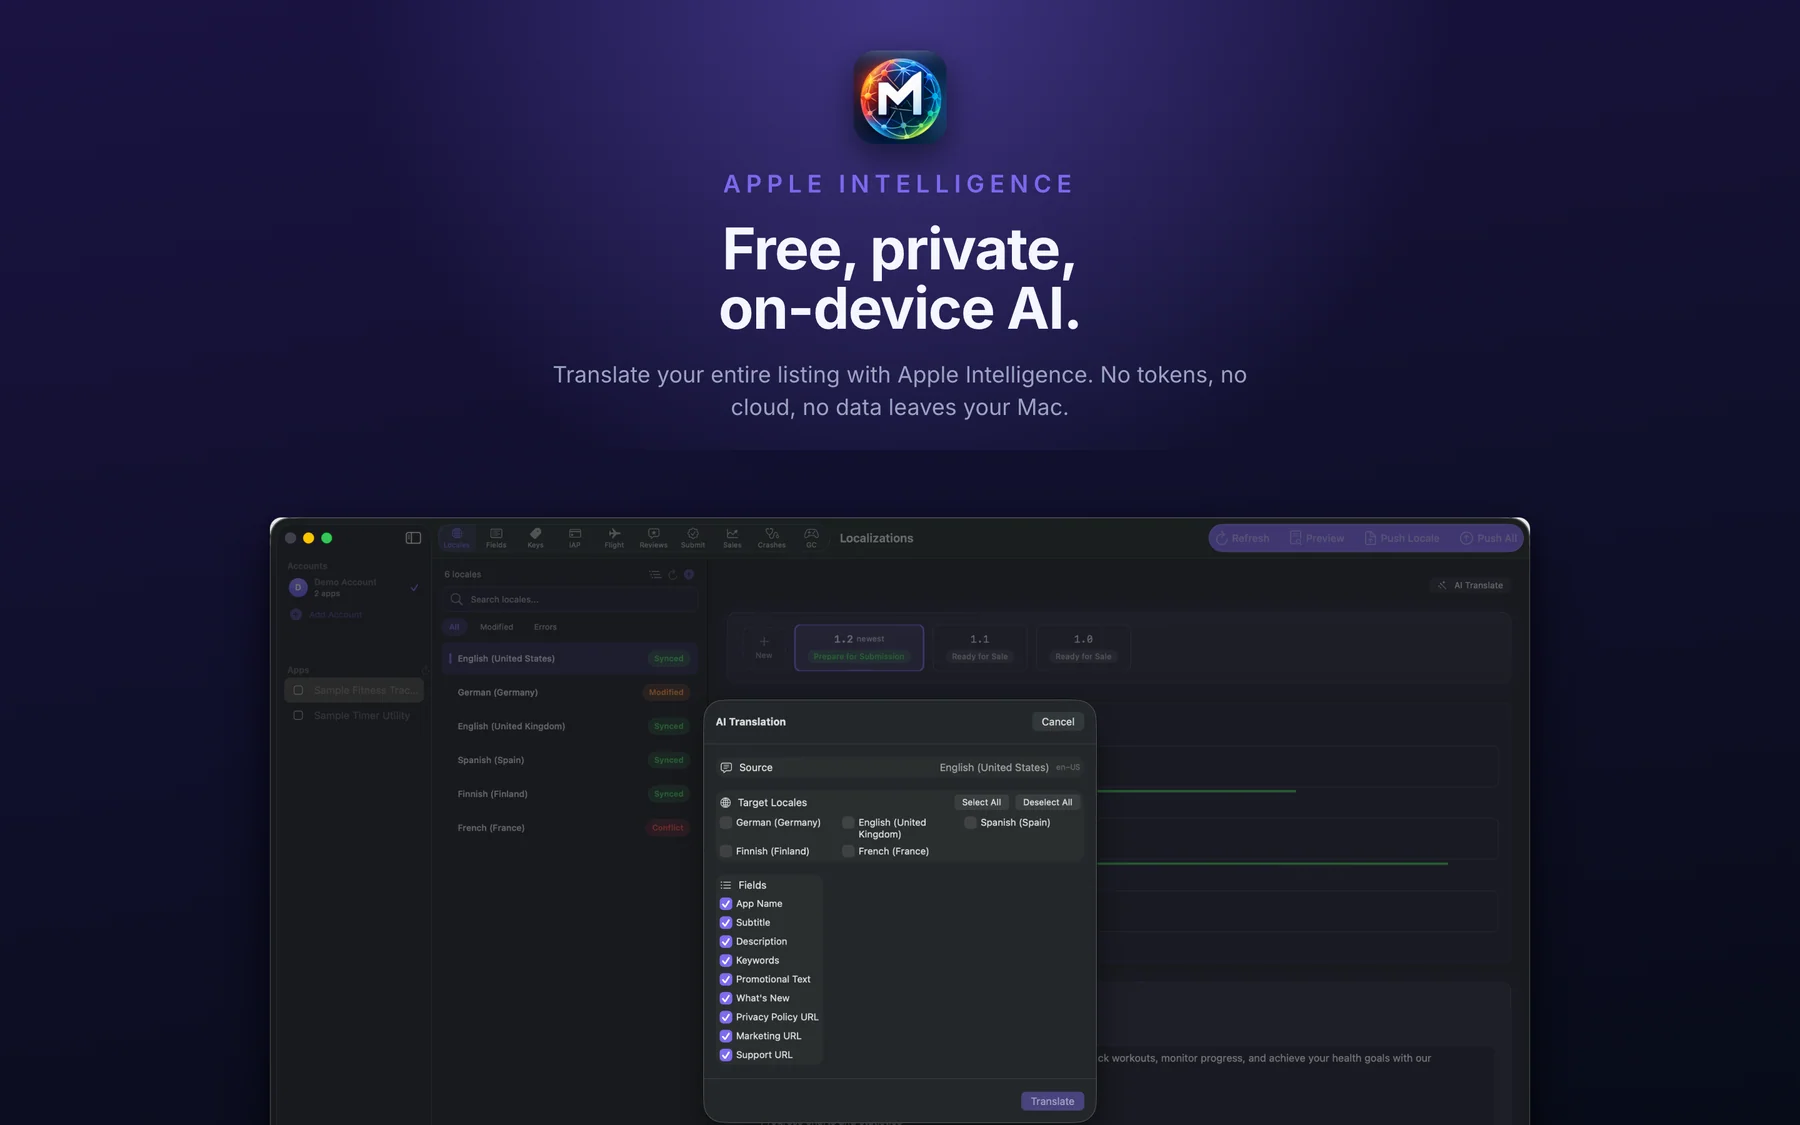
Task: Open the Locales toolbar tab
Action: 456,538
